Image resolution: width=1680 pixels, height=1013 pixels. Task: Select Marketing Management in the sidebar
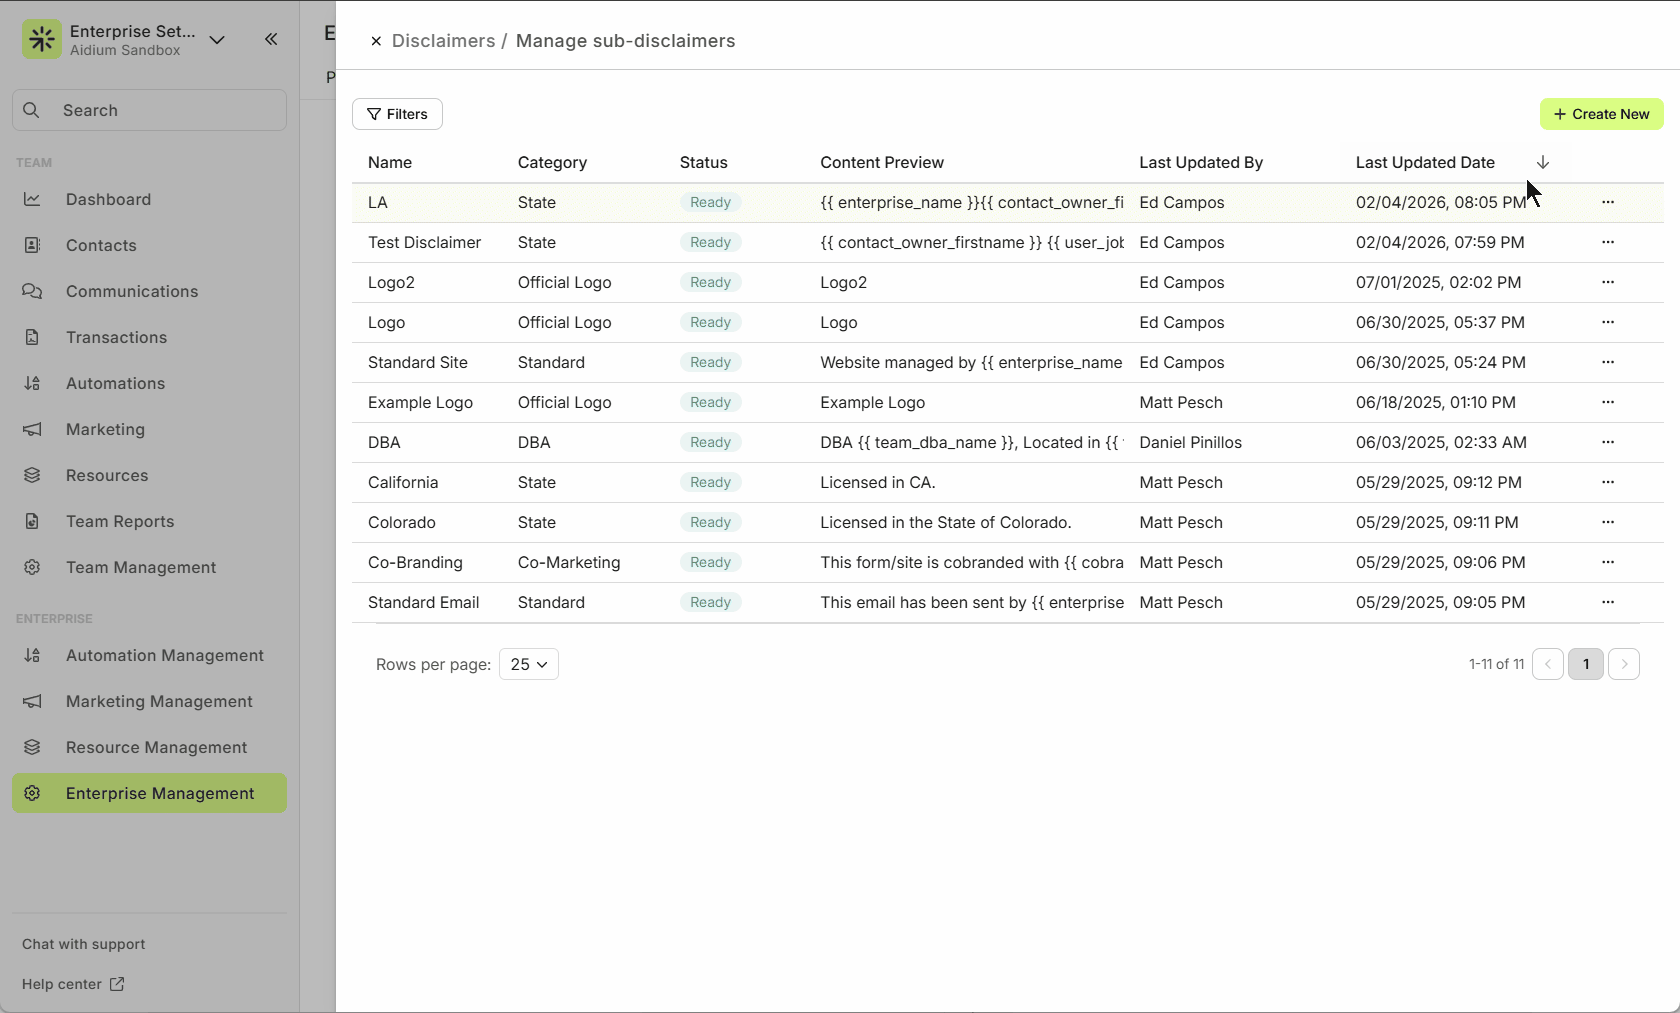coord(159,701)
